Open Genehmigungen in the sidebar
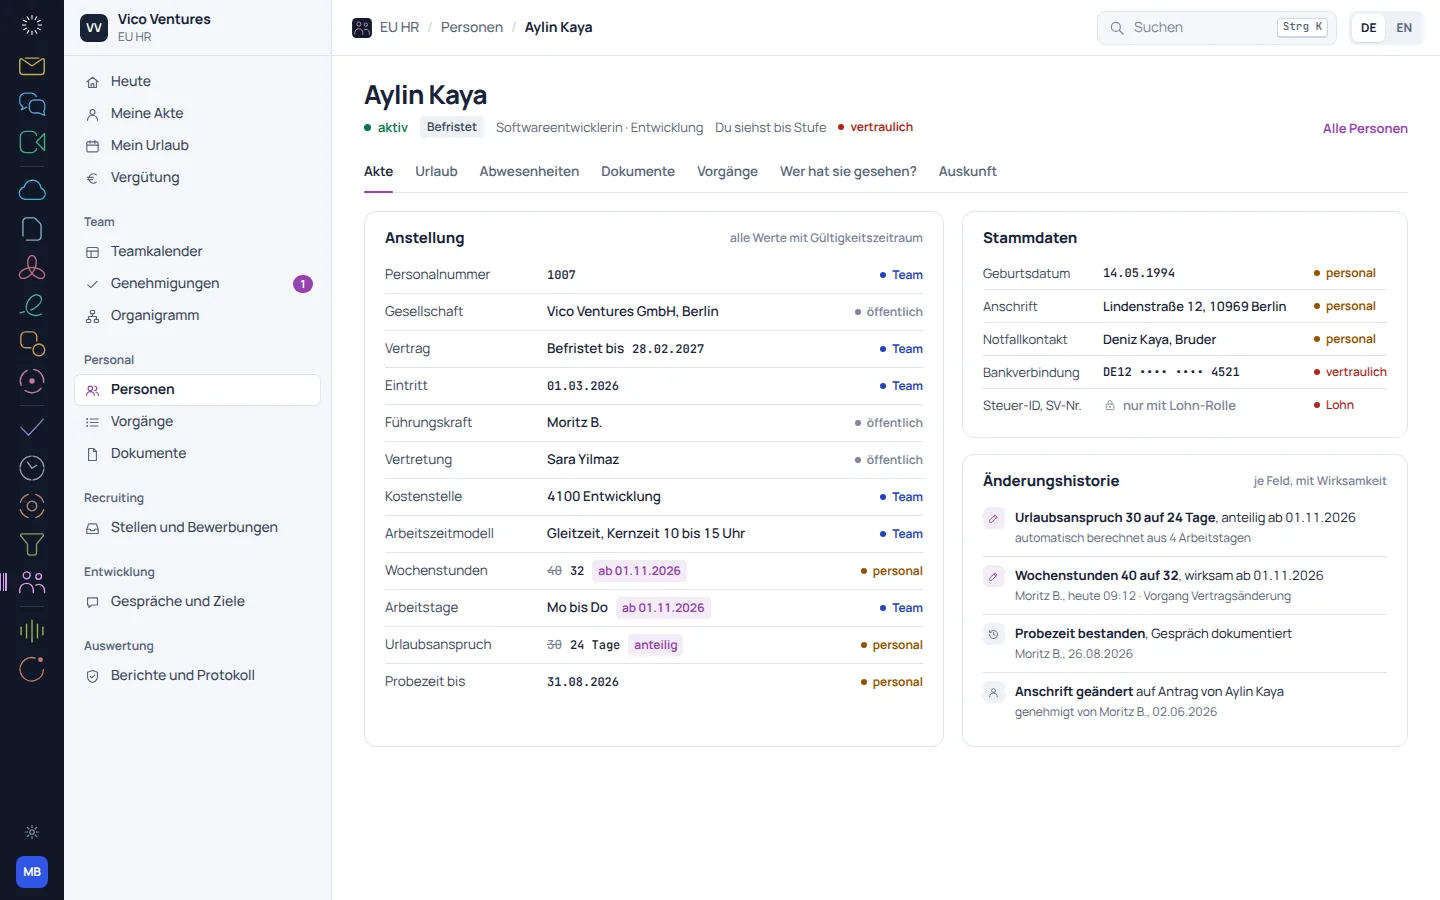The width and height of the screenshot is (1440, 900). [197, 284]
